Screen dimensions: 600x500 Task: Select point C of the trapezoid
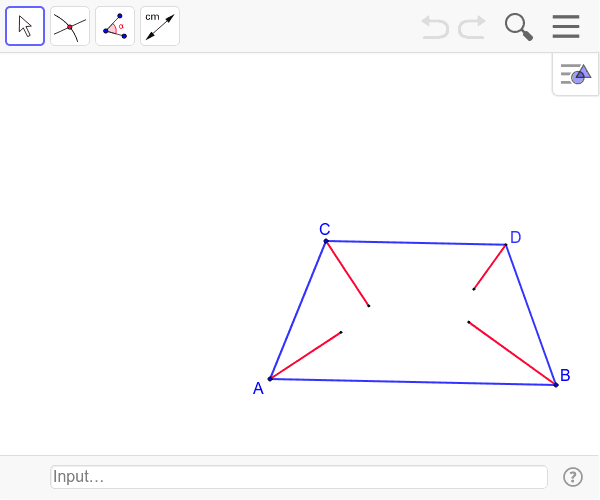326,241
